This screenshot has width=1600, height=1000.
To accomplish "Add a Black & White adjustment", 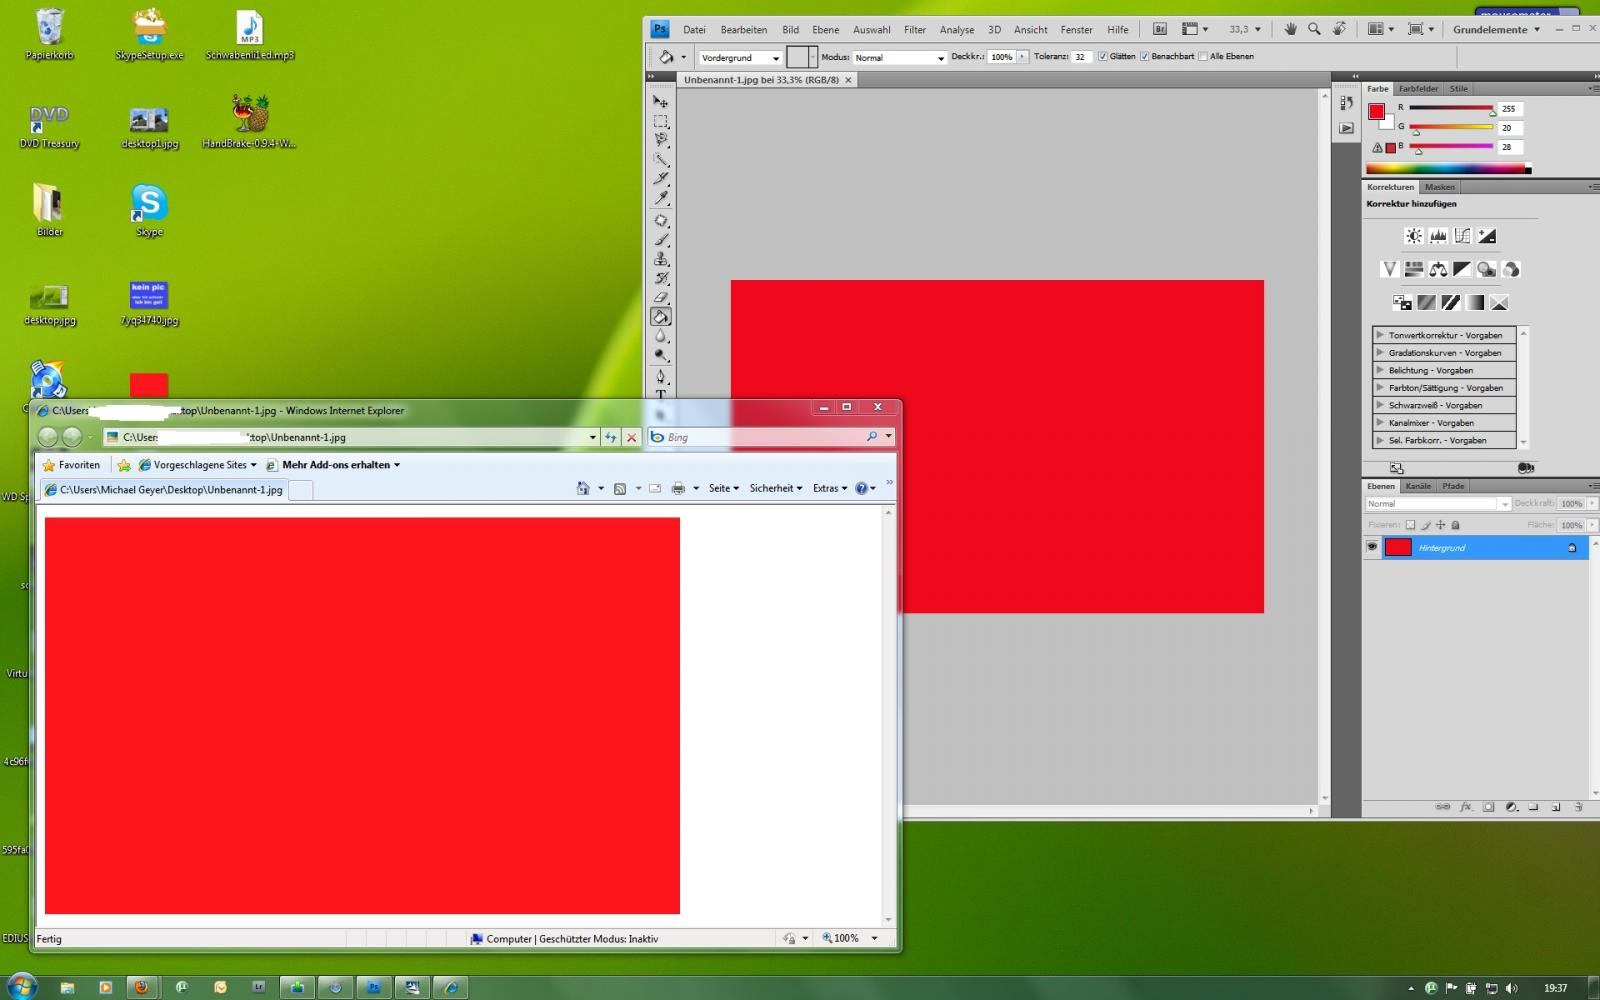I will (x=1462, y=269).
